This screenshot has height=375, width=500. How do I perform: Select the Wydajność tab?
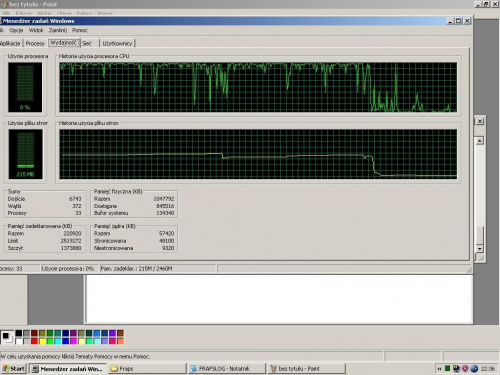click(64, 43)
